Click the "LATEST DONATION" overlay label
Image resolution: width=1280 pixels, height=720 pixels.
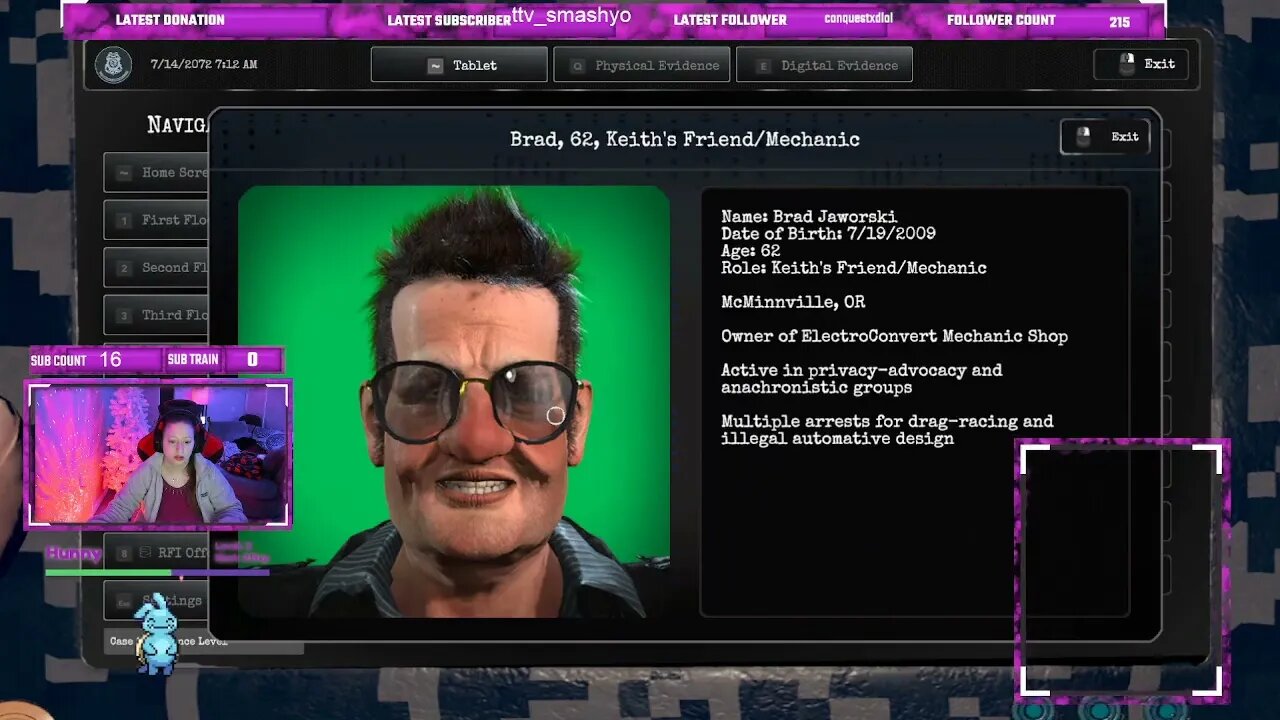[170, 20]
